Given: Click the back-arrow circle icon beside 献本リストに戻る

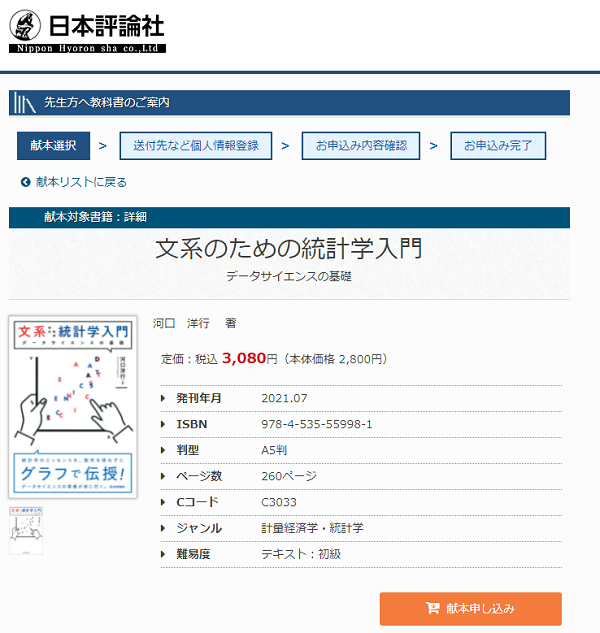Looking at the screenshot, I should 25,182.
